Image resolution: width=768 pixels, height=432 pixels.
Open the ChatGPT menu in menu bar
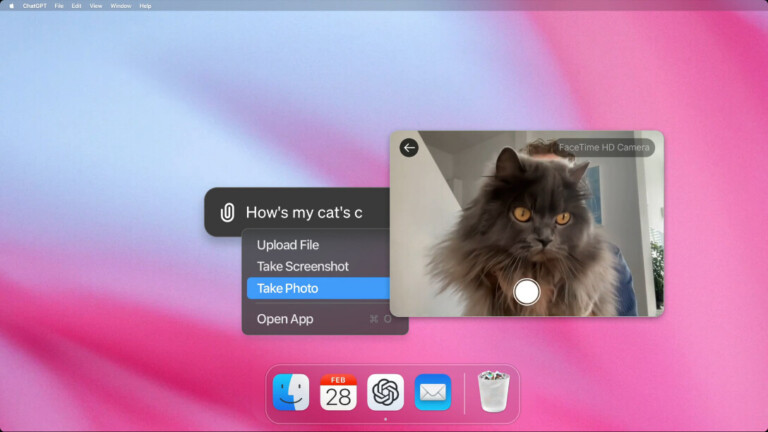(x=35, y=5)
